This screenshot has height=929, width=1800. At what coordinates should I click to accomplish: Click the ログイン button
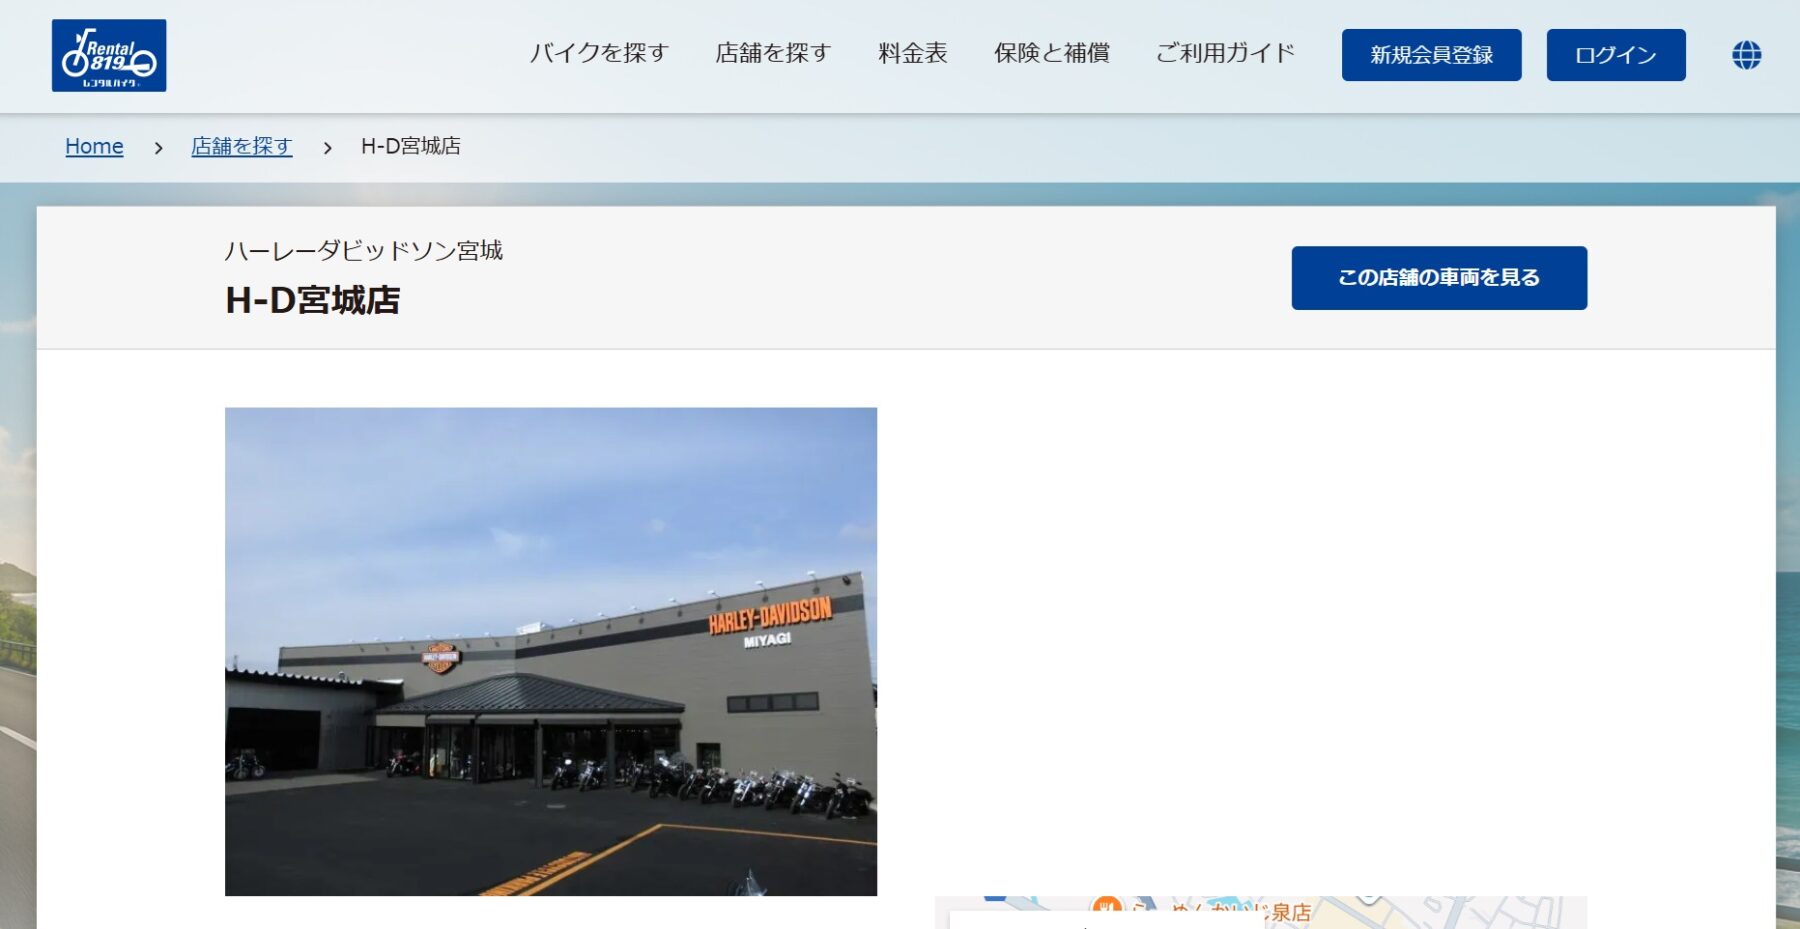click(1615, 55)
